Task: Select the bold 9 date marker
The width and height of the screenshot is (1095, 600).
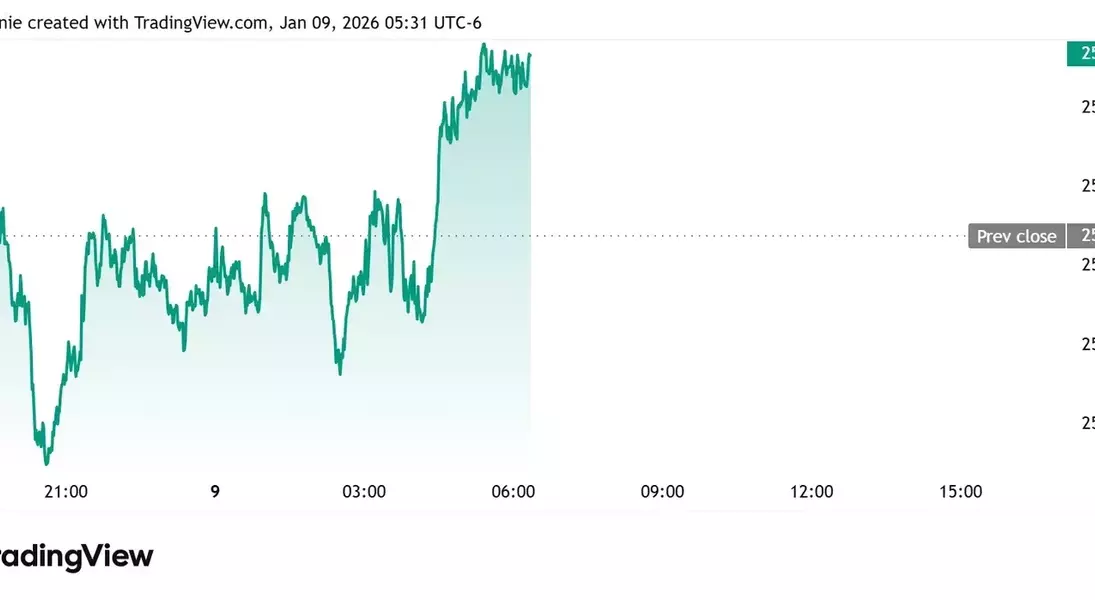Action: pyautogui.click(x=215, y=491)
